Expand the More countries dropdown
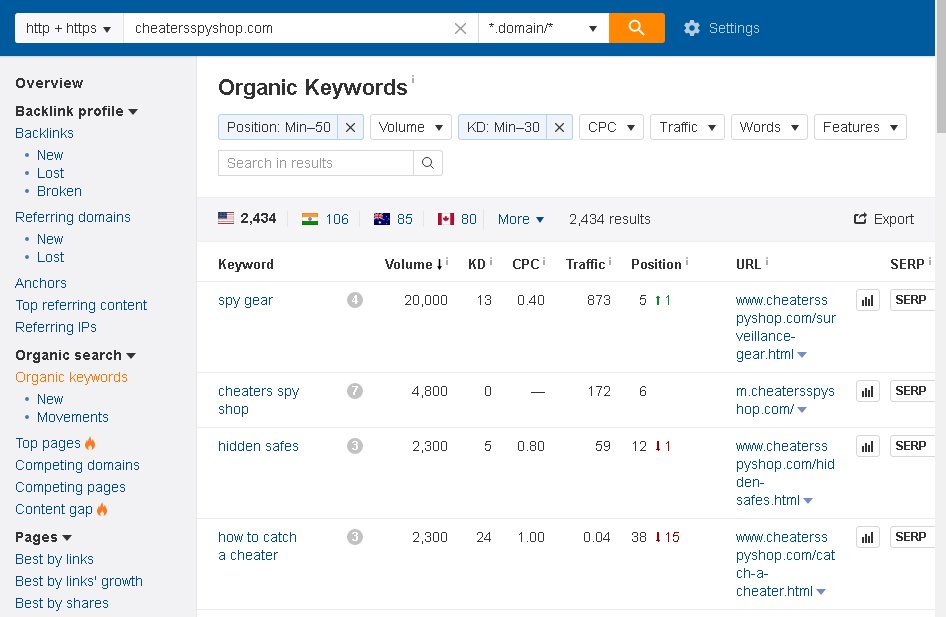This screenshot has width=946, height=617. tap(521, 219)
